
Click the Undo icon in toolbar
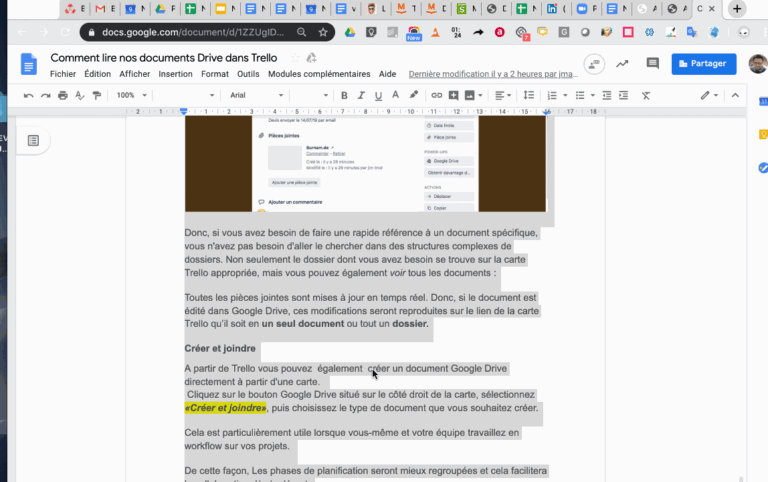click(28, 96)
